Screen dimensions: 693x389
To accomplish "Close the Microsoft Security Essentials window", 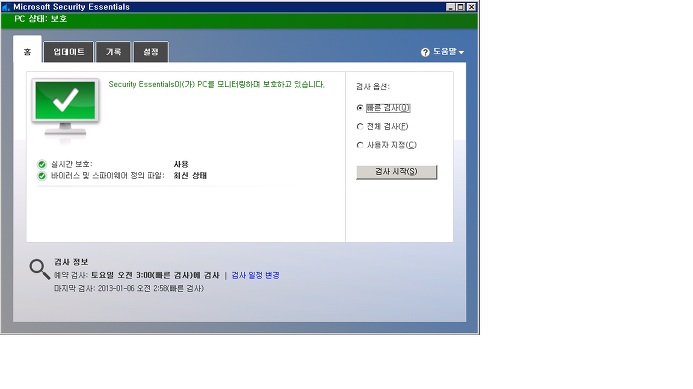I will pyautogui.click(x=472, y=7).
